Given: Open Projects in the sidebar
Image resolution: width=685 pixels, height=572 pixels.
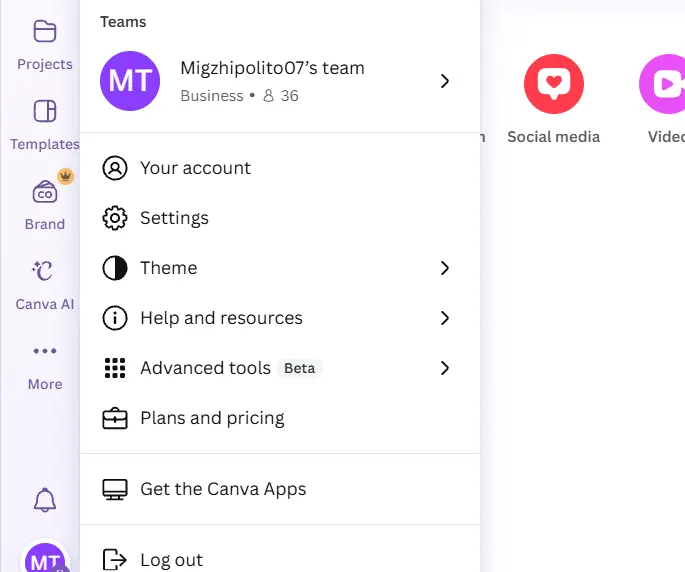Looking at the screenshot, I should (45, 45).
